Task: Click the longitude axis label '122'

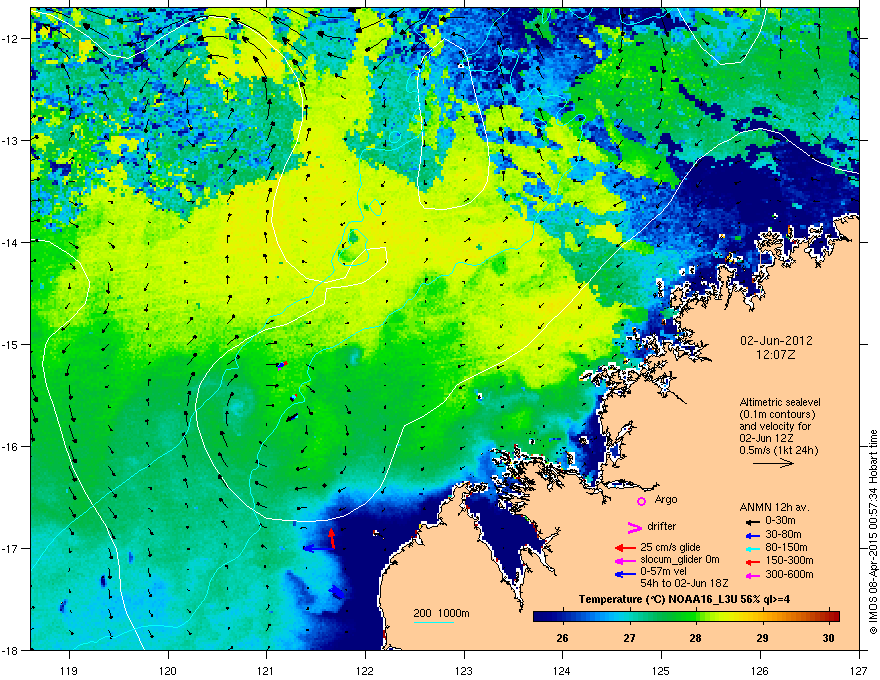Action: pos(365,670)
